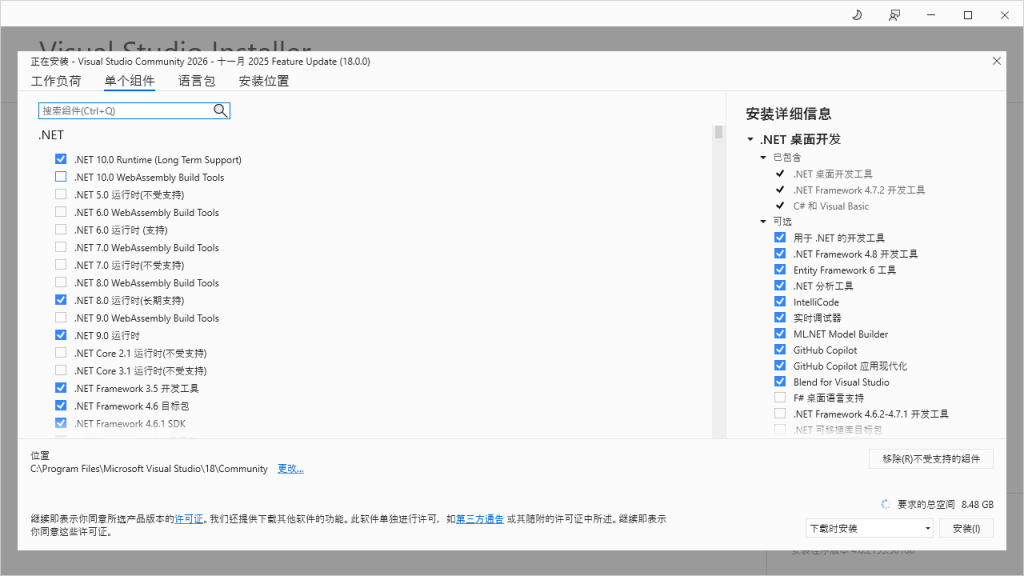Image resolution: width=1024 pixels, height=576 pixels.
Task: Enable .NET 10.0 WebAssembly Build Tools checkbox
Action: click(61, 177)
